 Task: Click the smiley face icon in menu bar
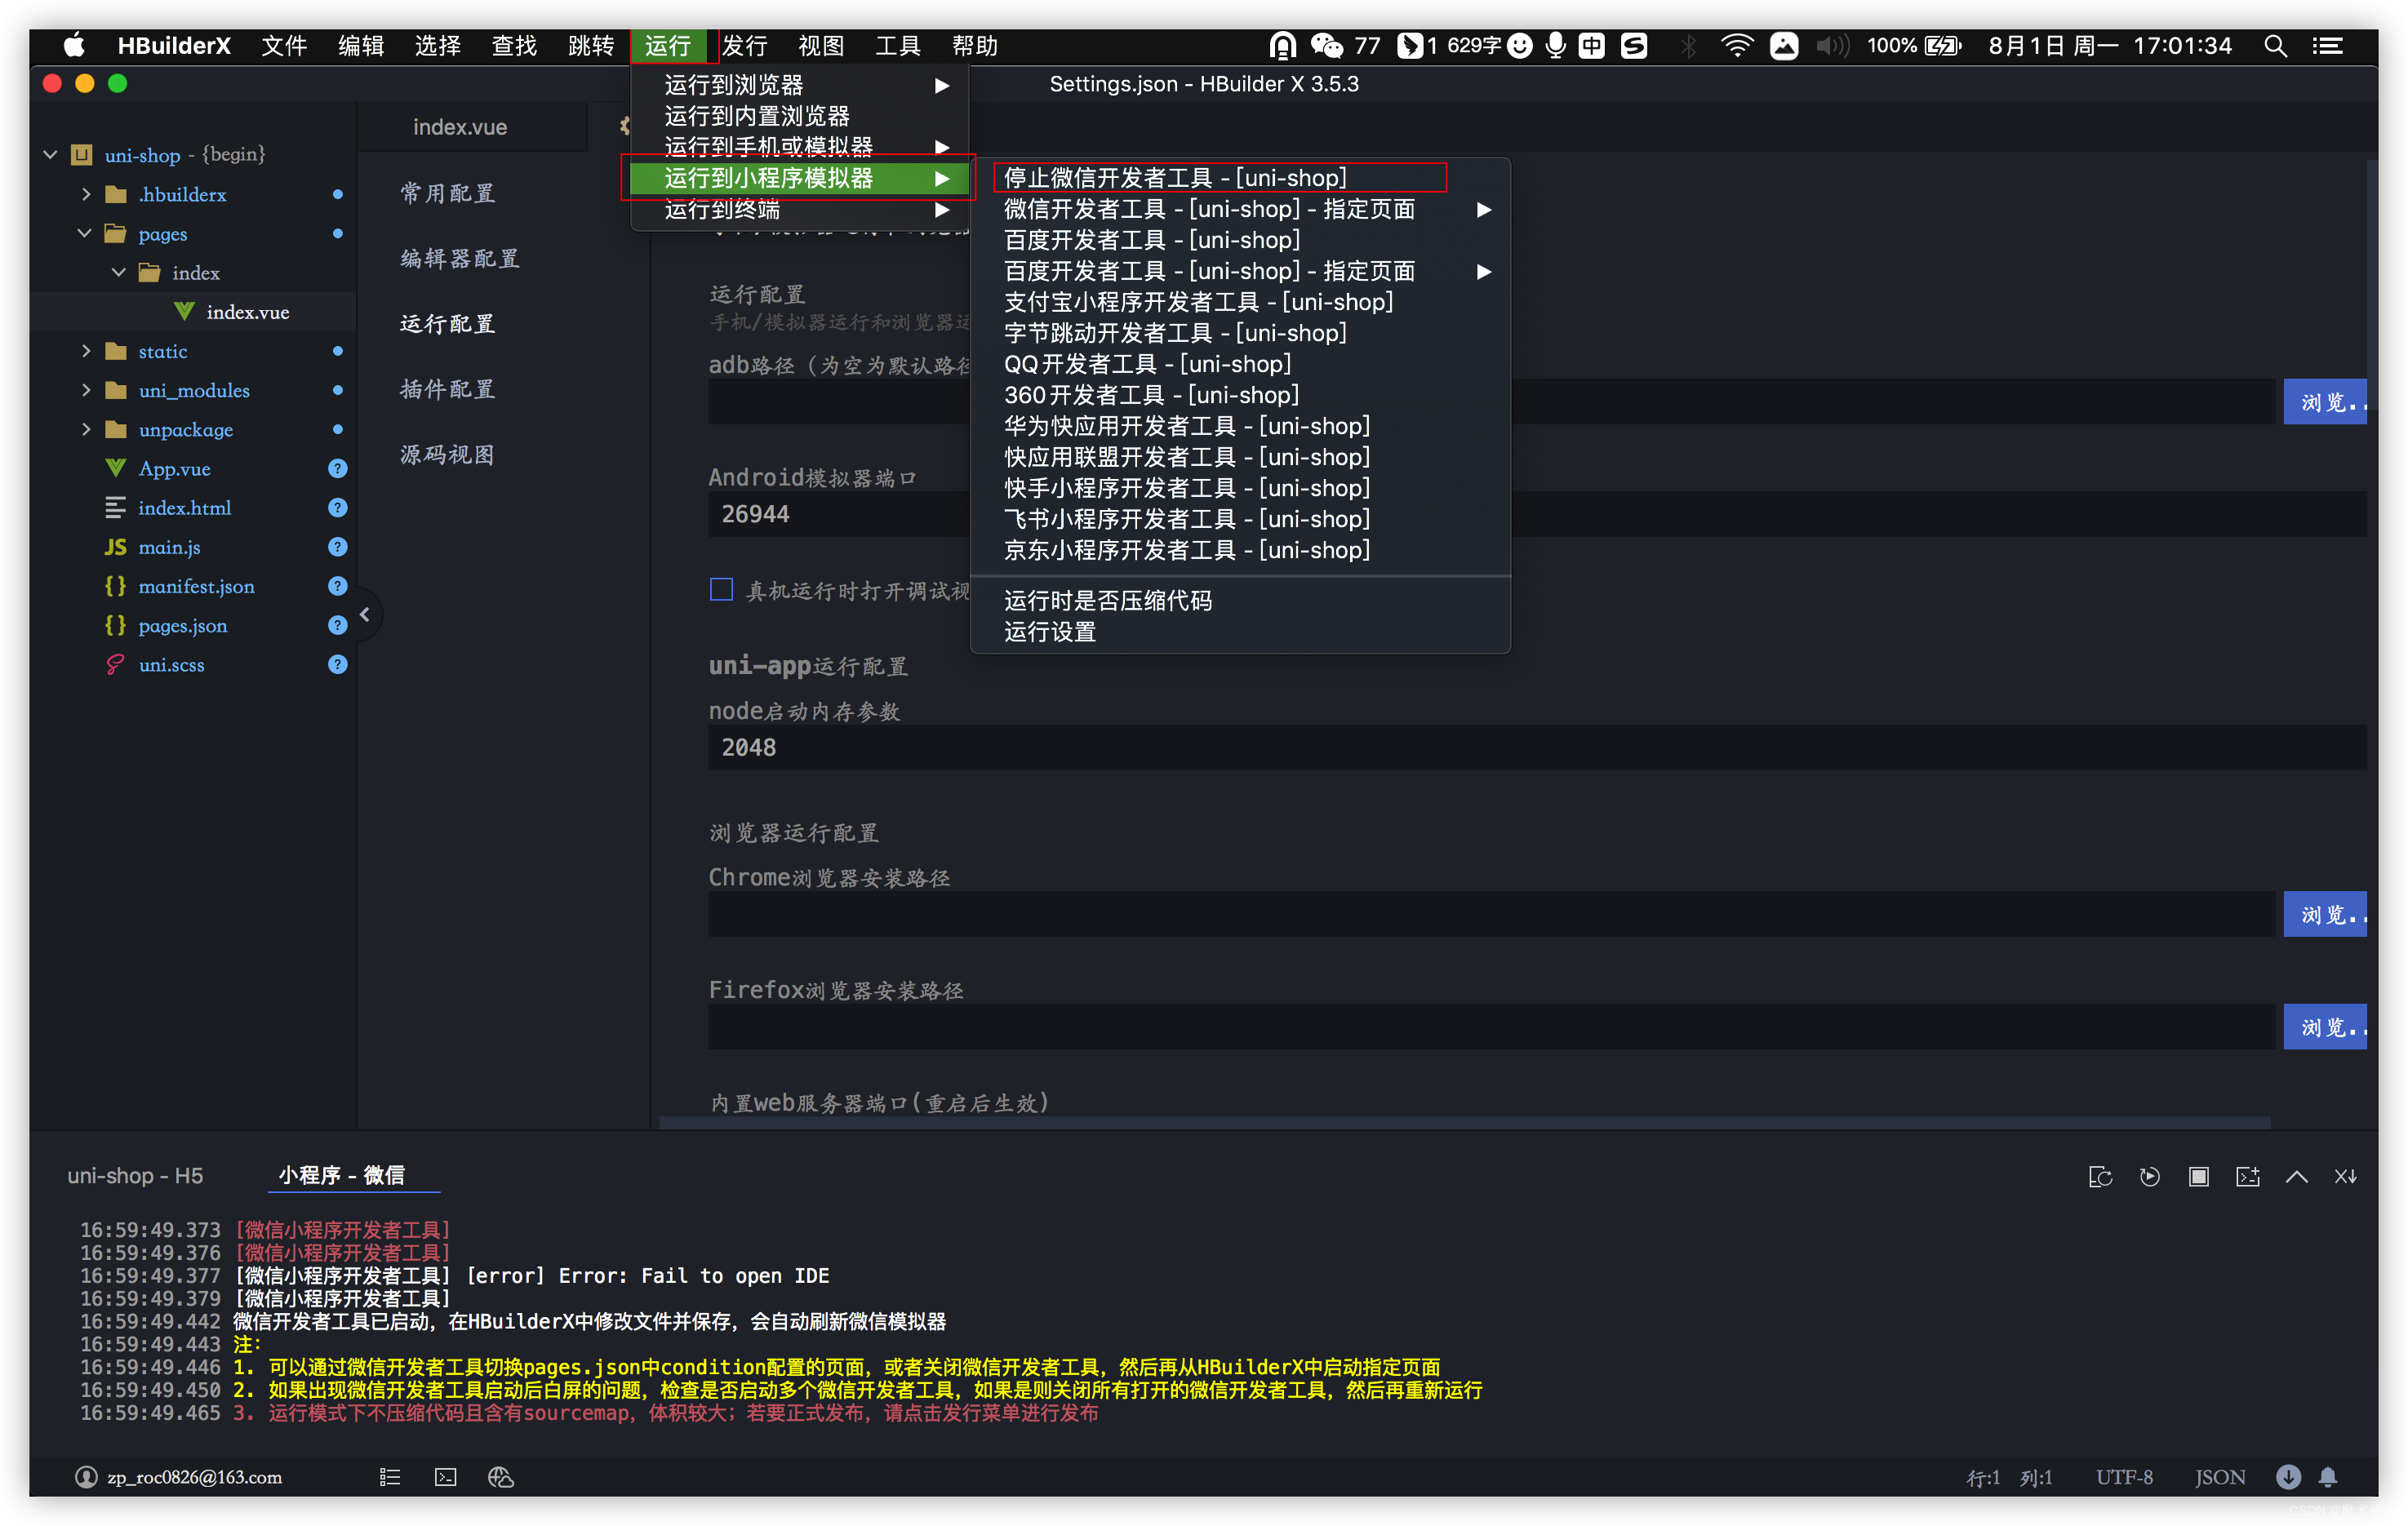[x=1519, y=45]
